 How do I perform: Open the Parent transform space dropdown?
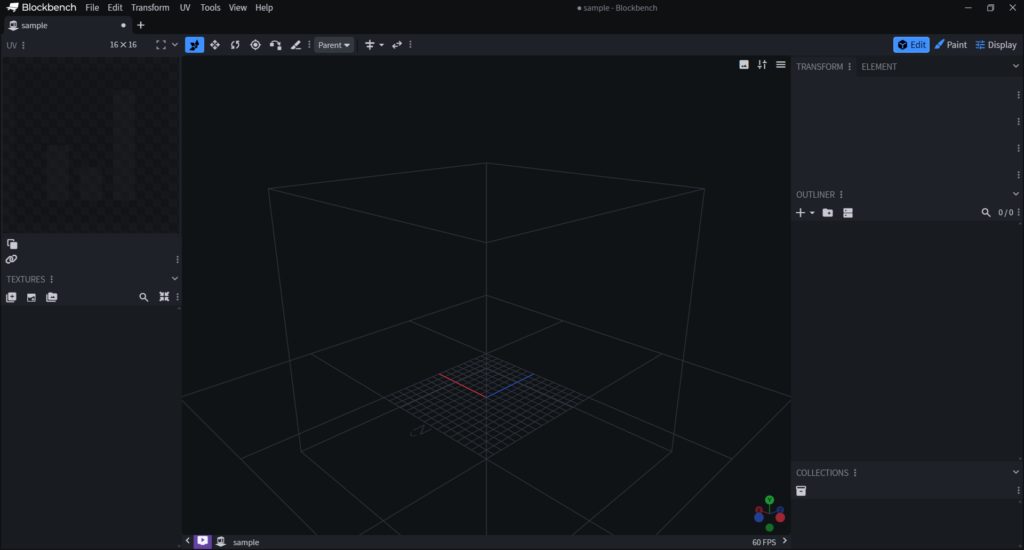[x=334, y=45]
